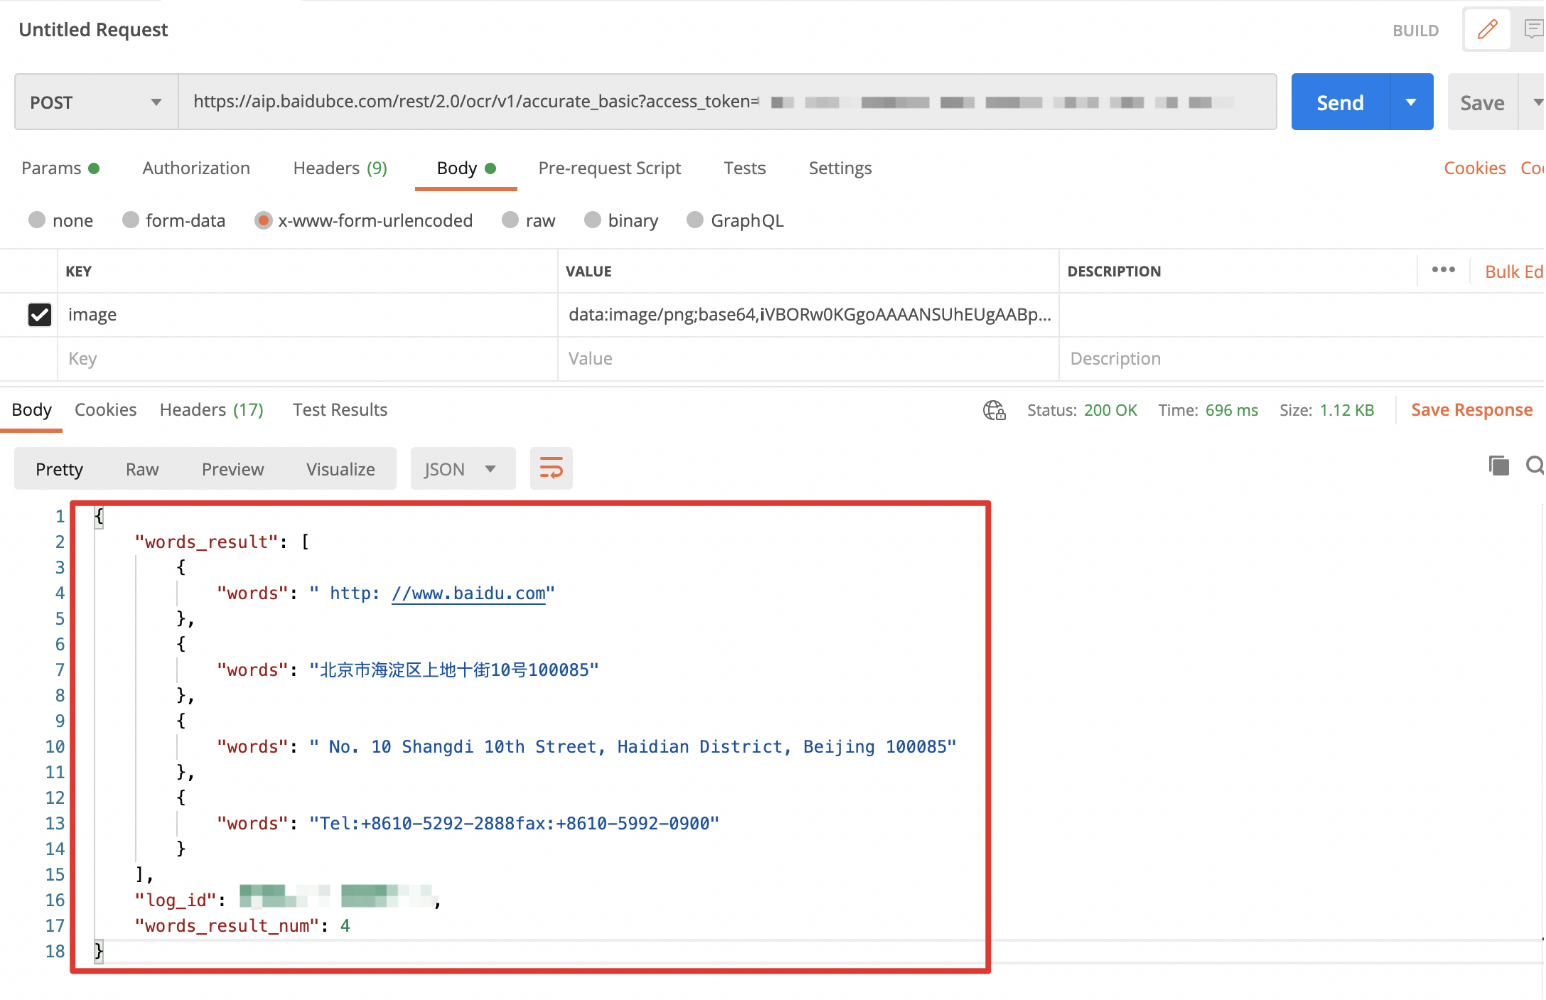Click the blue Send button
1546x1000 pixels.
(1340, 102)
